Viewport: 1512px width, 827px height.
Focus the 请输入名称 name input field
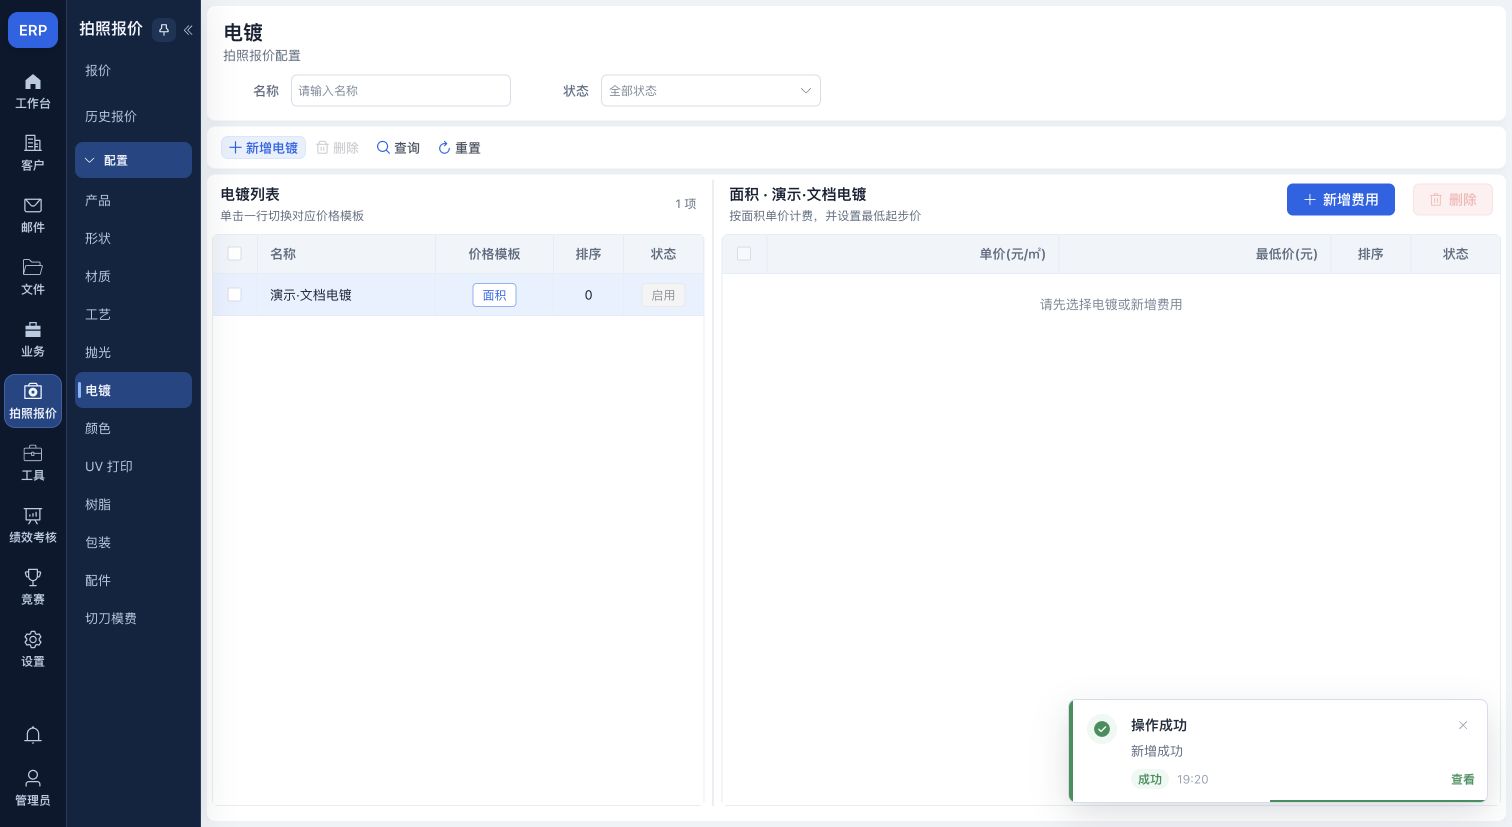401,90
